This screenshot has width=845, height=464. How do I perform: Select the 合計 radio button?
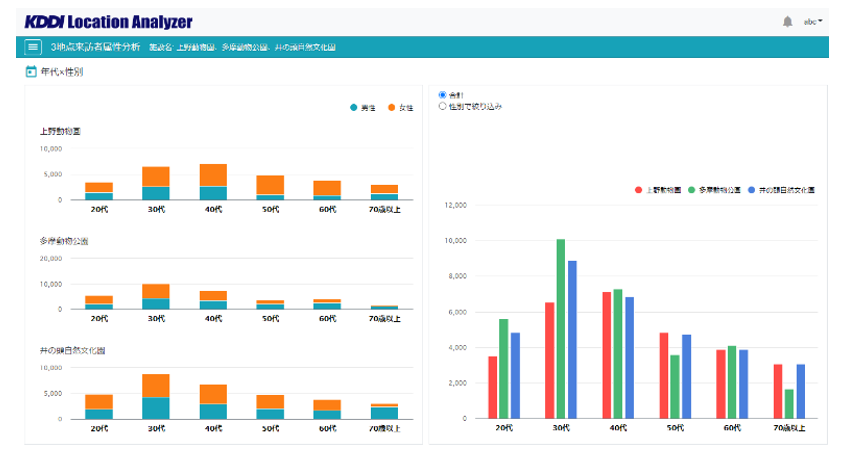tap(443, 95)
